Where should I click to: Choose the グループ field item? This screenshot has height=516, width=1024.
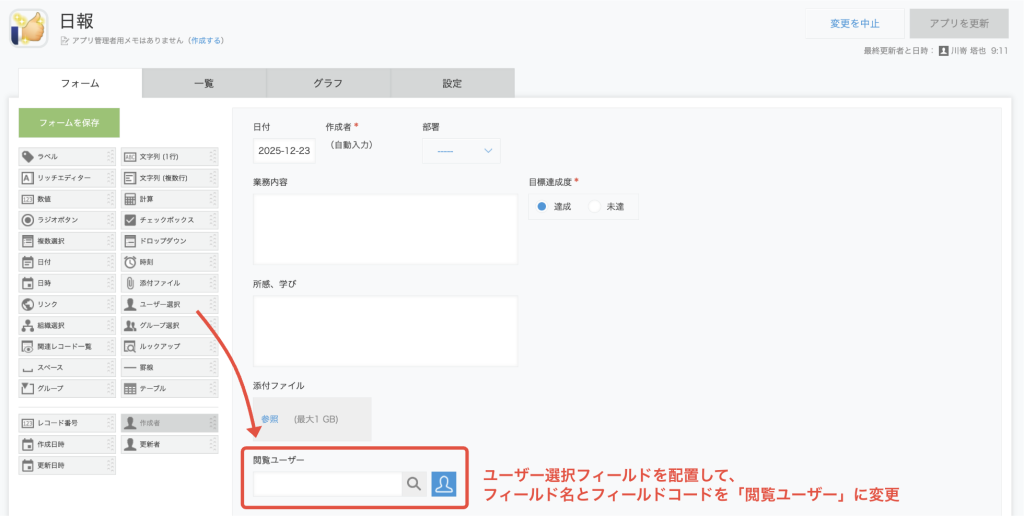tap(67, 389)
